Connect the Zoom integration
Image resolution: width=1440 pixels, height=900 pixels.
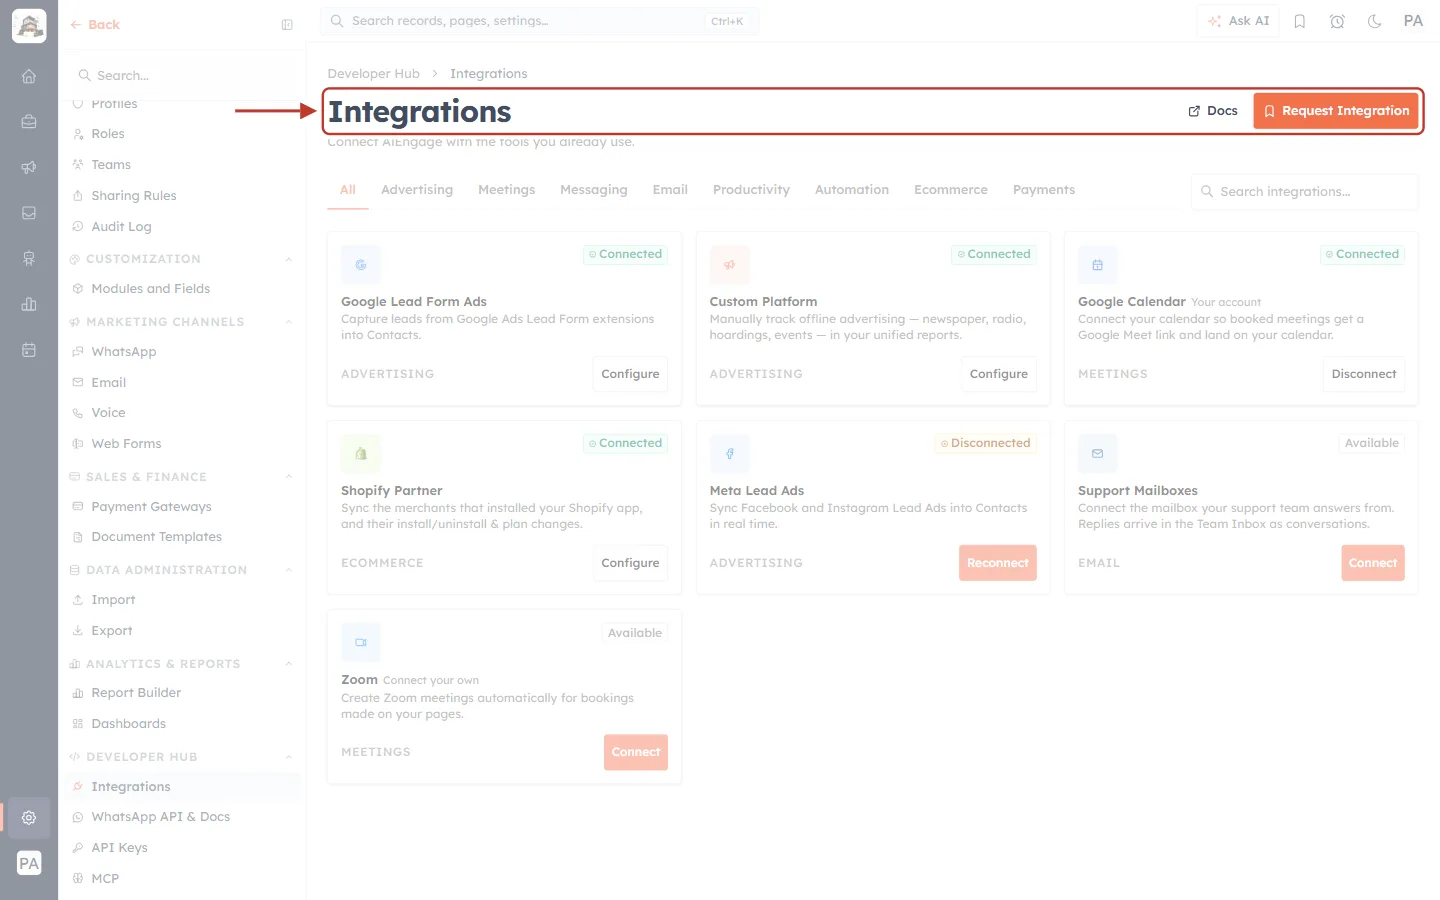click(x=636, y=752)
